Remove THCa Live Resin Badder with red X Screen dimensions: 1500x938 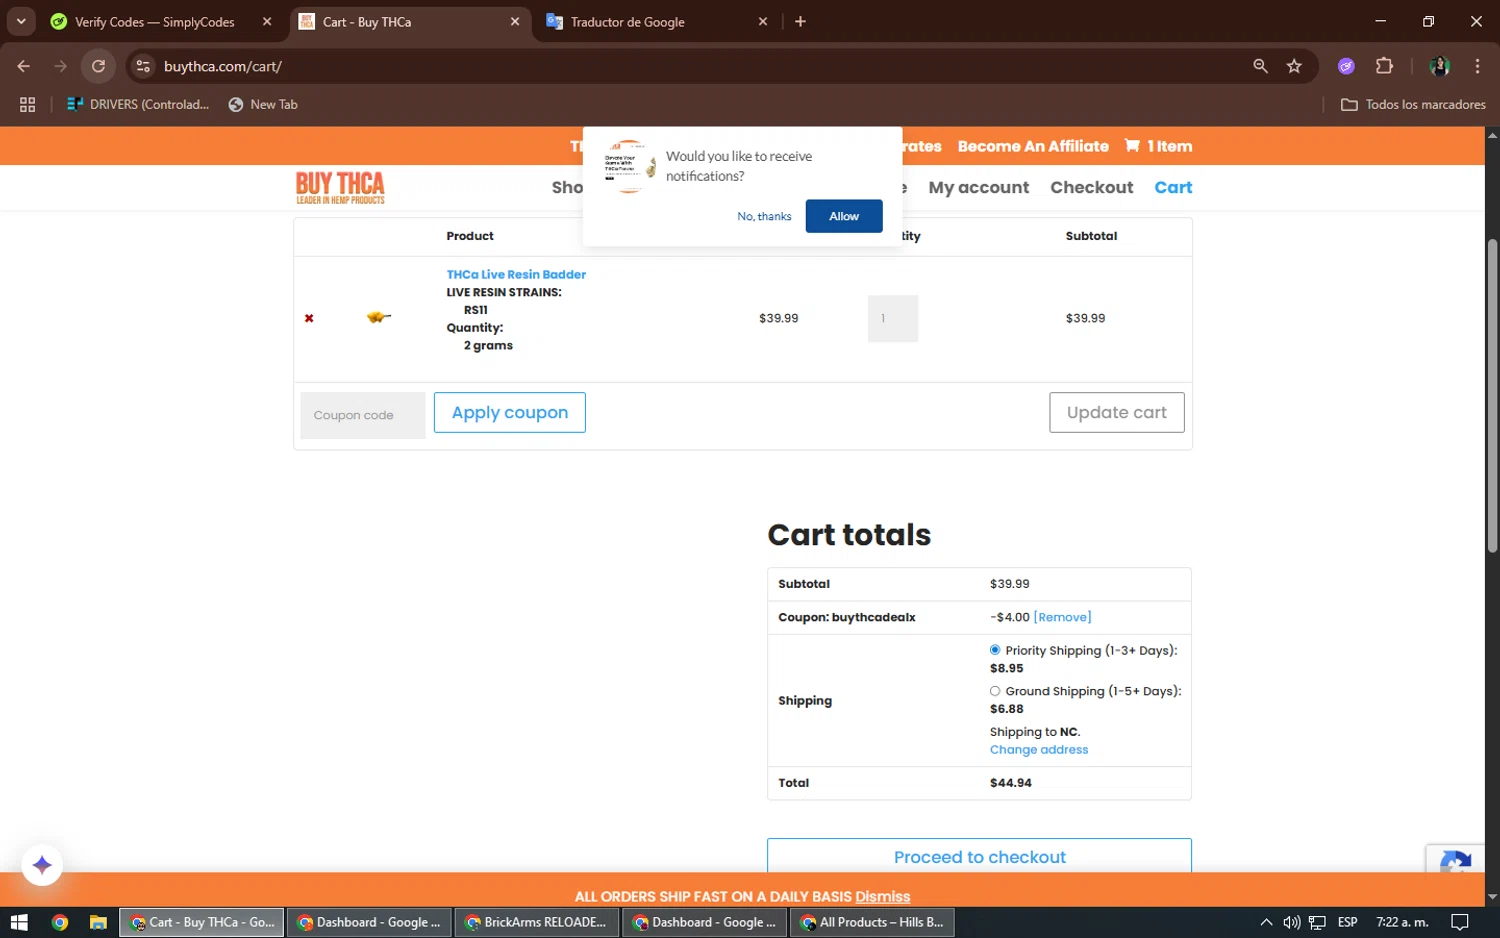(309, 318)
